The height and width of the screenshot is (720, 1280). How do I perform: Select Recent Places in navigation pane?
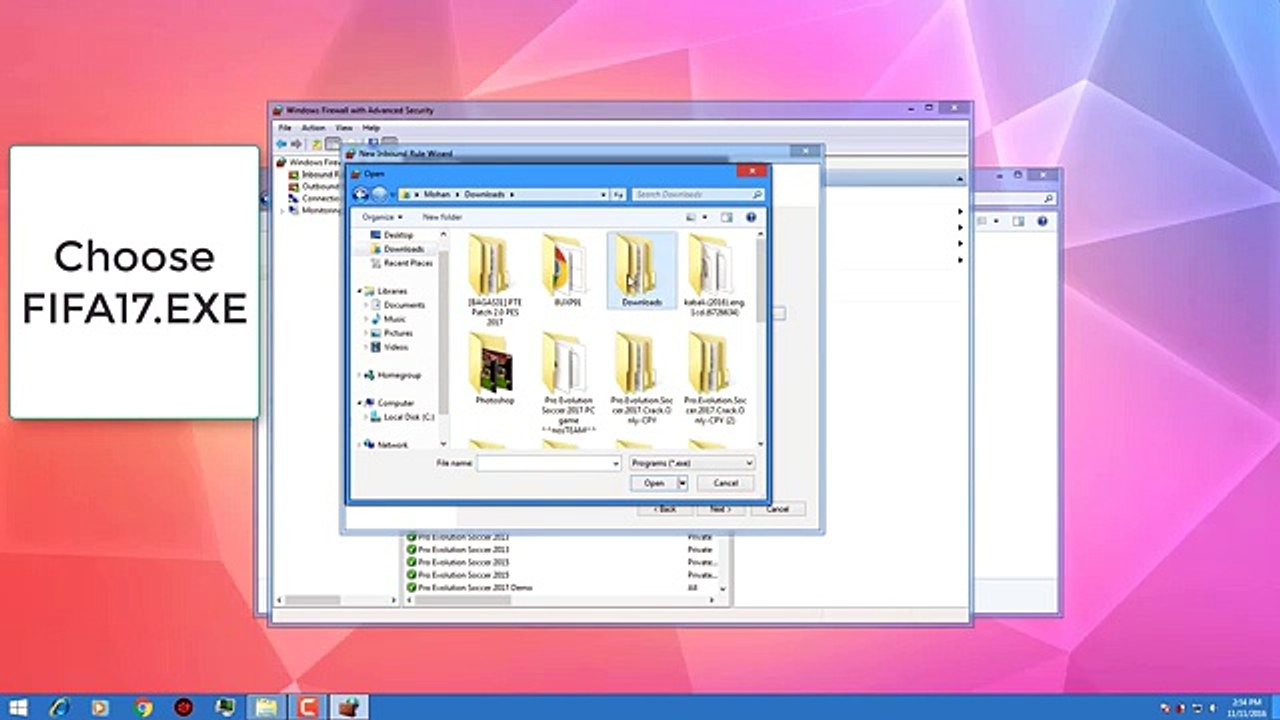coord(408,263)
